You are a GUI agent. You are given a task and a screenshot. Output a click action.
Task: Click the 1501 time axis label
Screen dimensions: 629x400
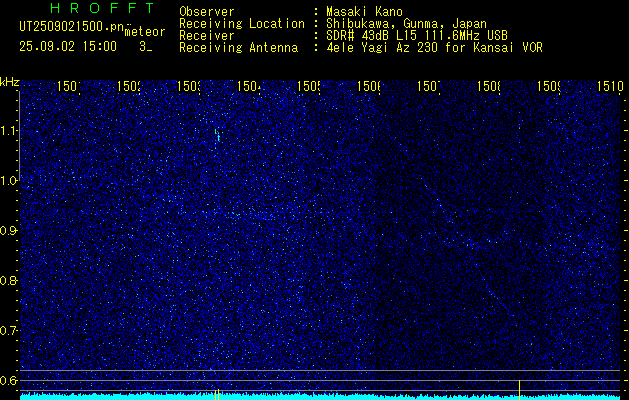(x=69, y=86)
